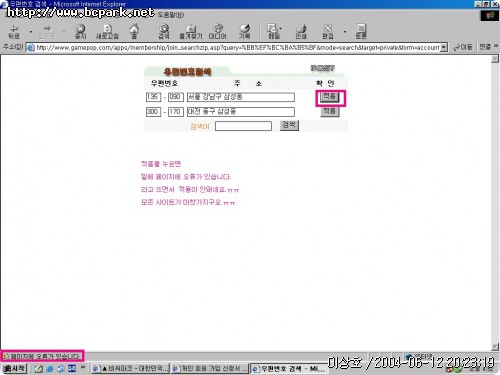This screenshot has width=500, height=375.
Task: Click the zip code field showing 170
Action: tap(176, 112)
